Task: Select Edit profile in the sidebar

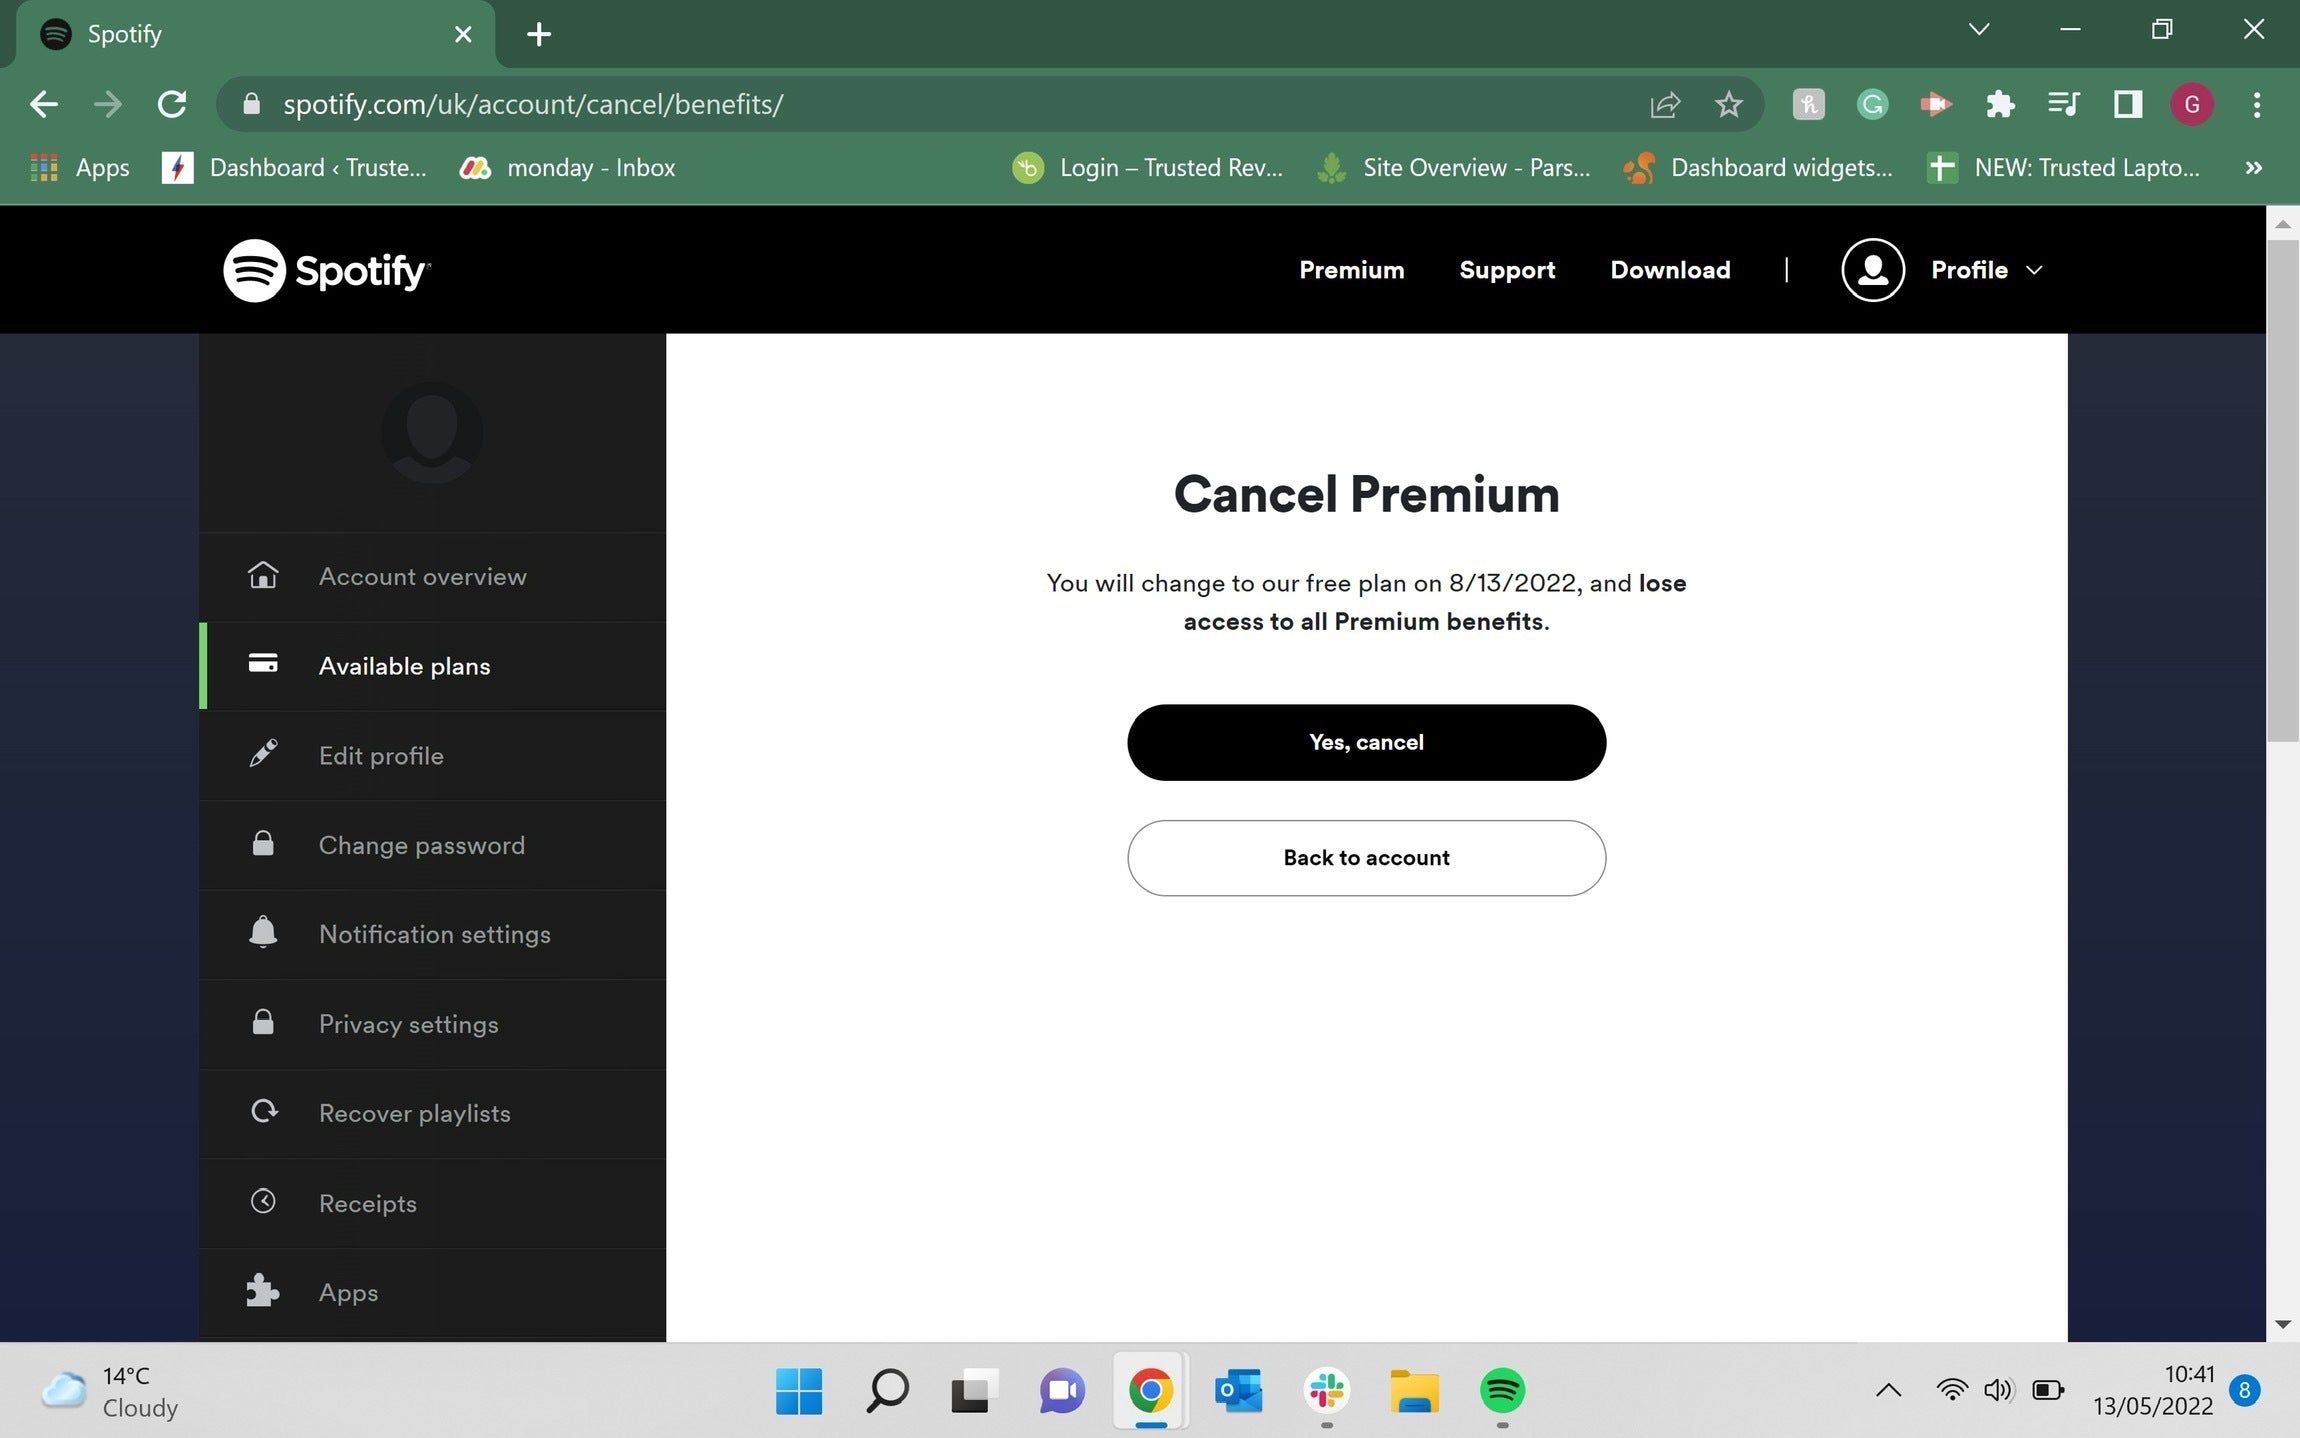Action: (x=432, y=755)
